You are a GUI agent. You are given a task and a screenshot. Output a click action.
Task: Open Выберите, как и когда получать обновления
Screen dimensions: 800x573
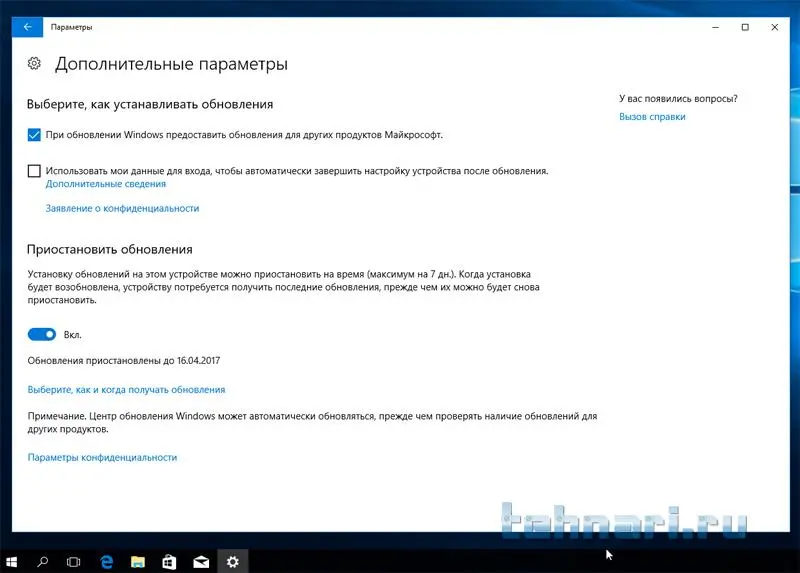[x=126, y=389]
